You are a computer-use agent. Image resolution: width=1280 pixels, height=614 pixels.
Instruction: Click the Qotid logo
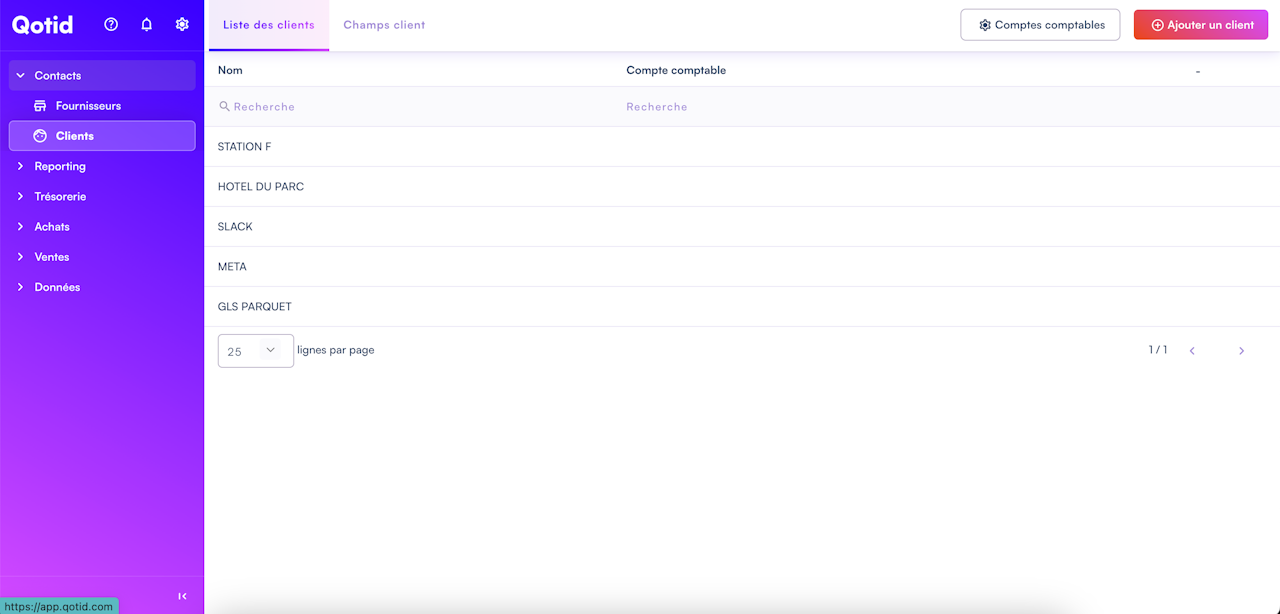click(x=42, y=25)
